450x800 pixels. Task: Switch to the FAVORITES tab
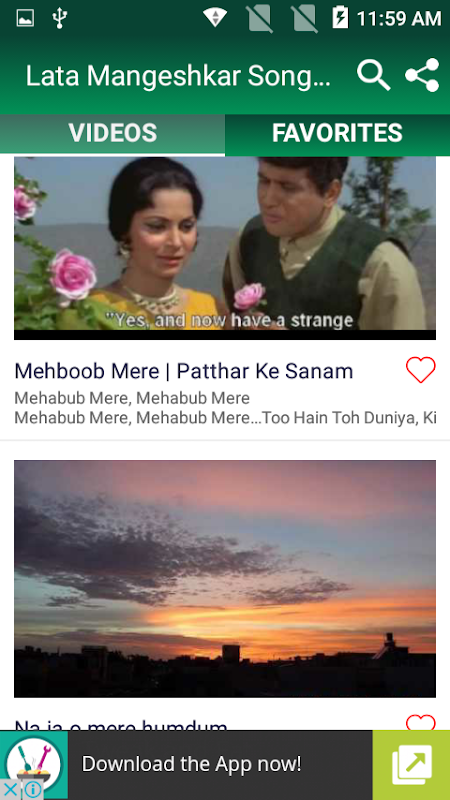tap(337, 134)
